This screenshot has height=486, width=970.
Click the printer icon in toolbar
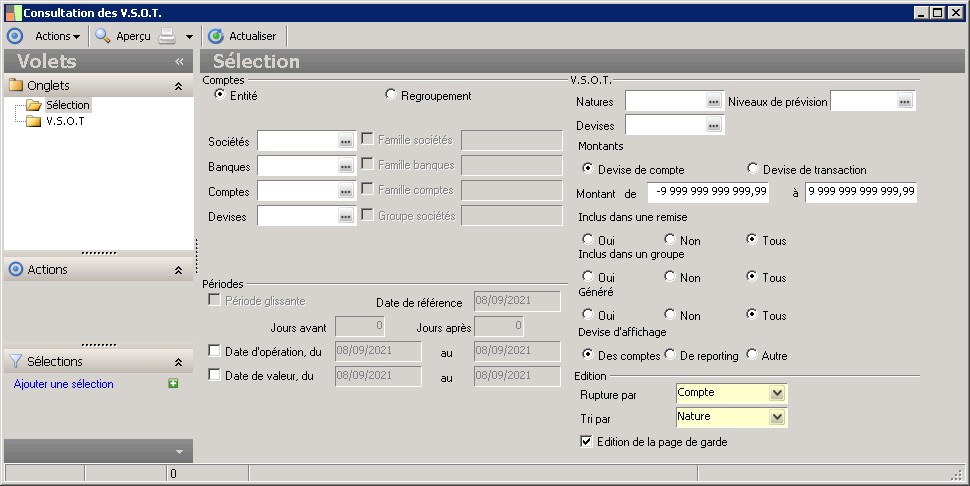click(167, 36)
